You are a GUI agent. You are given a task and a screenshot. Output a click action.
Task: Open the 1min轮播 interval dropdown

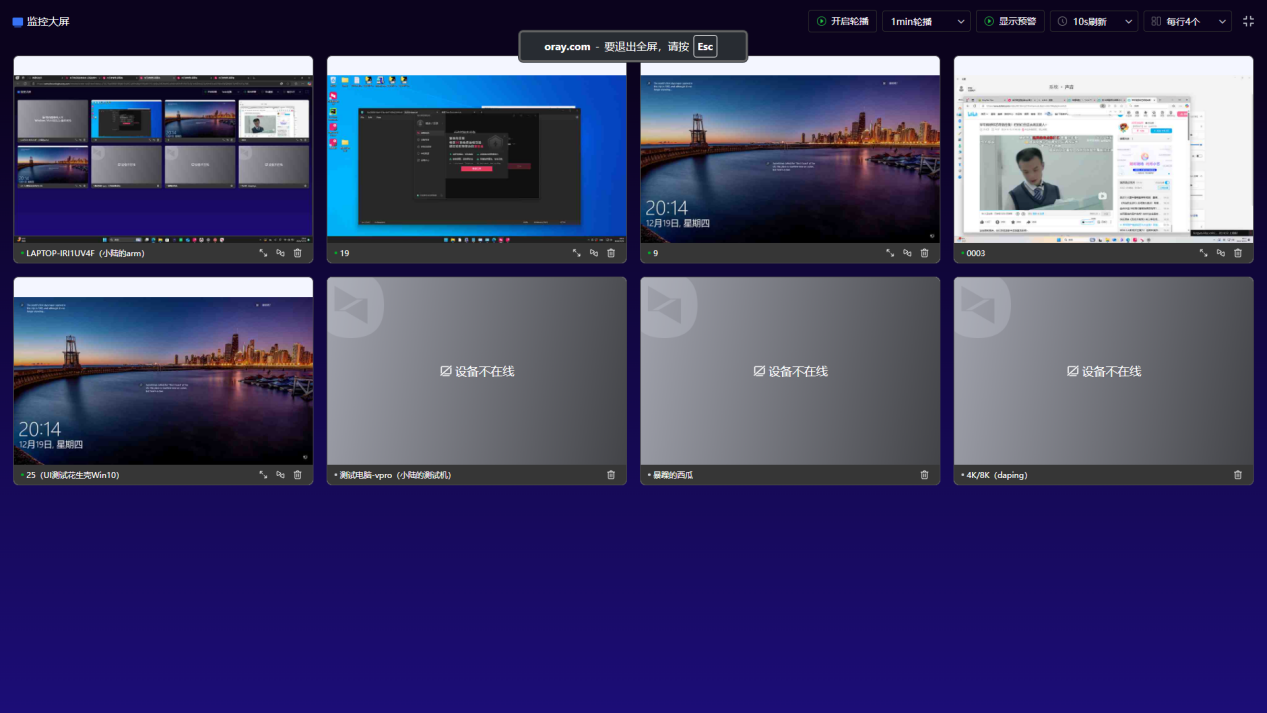tap(926, 21)
